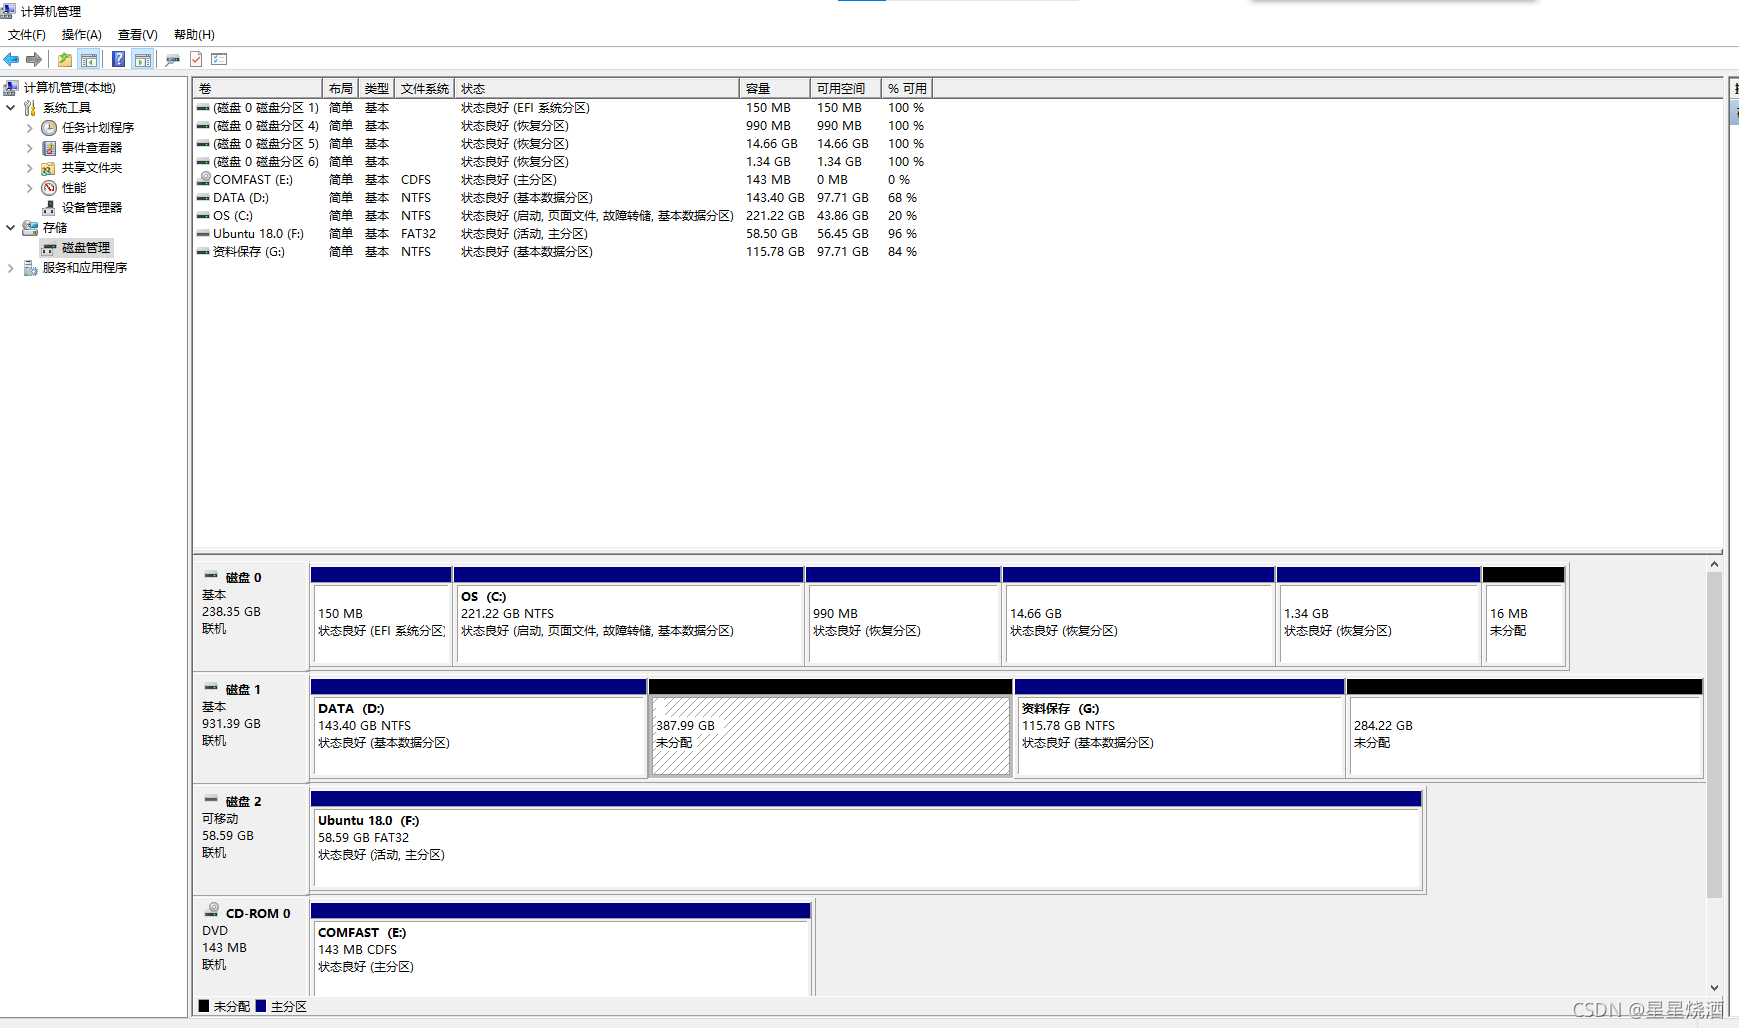Click the COMFAST (E:) CD drive icon in list

pyautogui.click(x=204, y=180)
